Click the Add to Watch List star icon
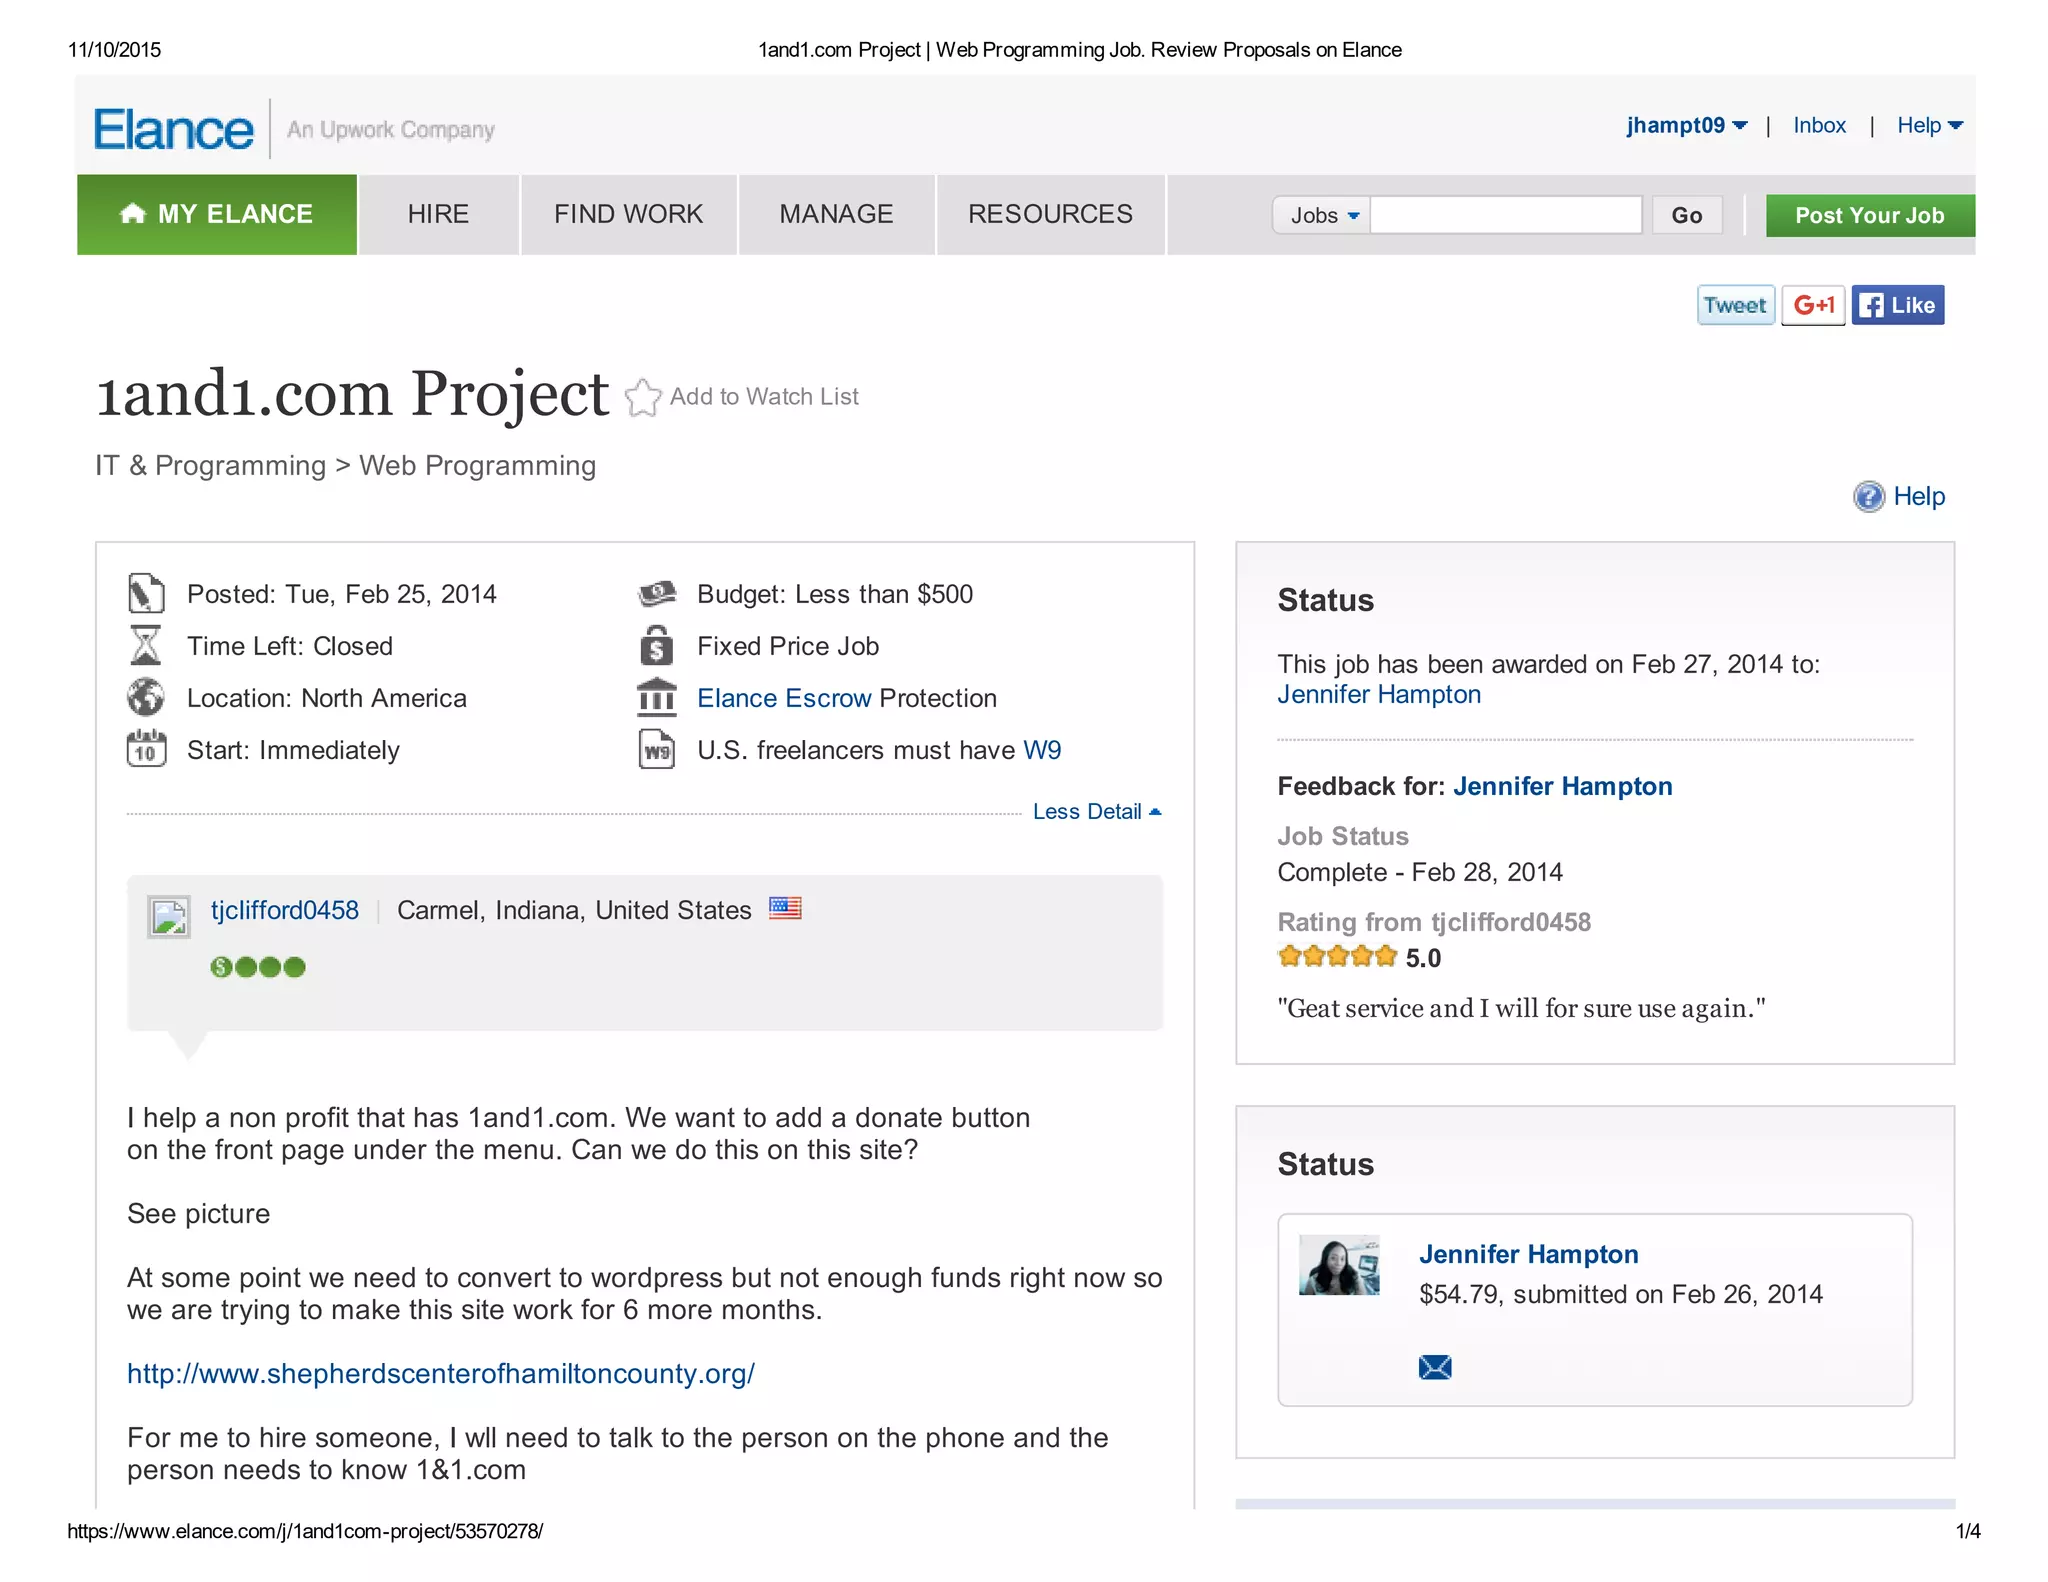 pyautogui.click(x=643, y=397)
